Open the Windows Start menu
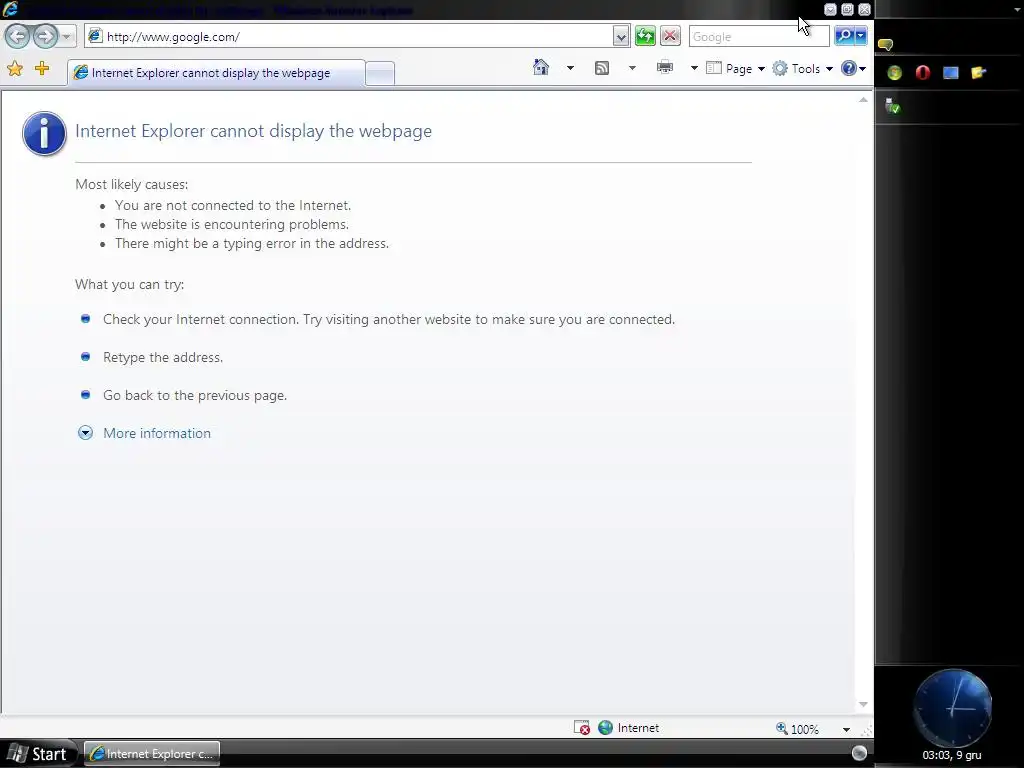The width and height of the screenshot is (1024, 768). point(38,754)
